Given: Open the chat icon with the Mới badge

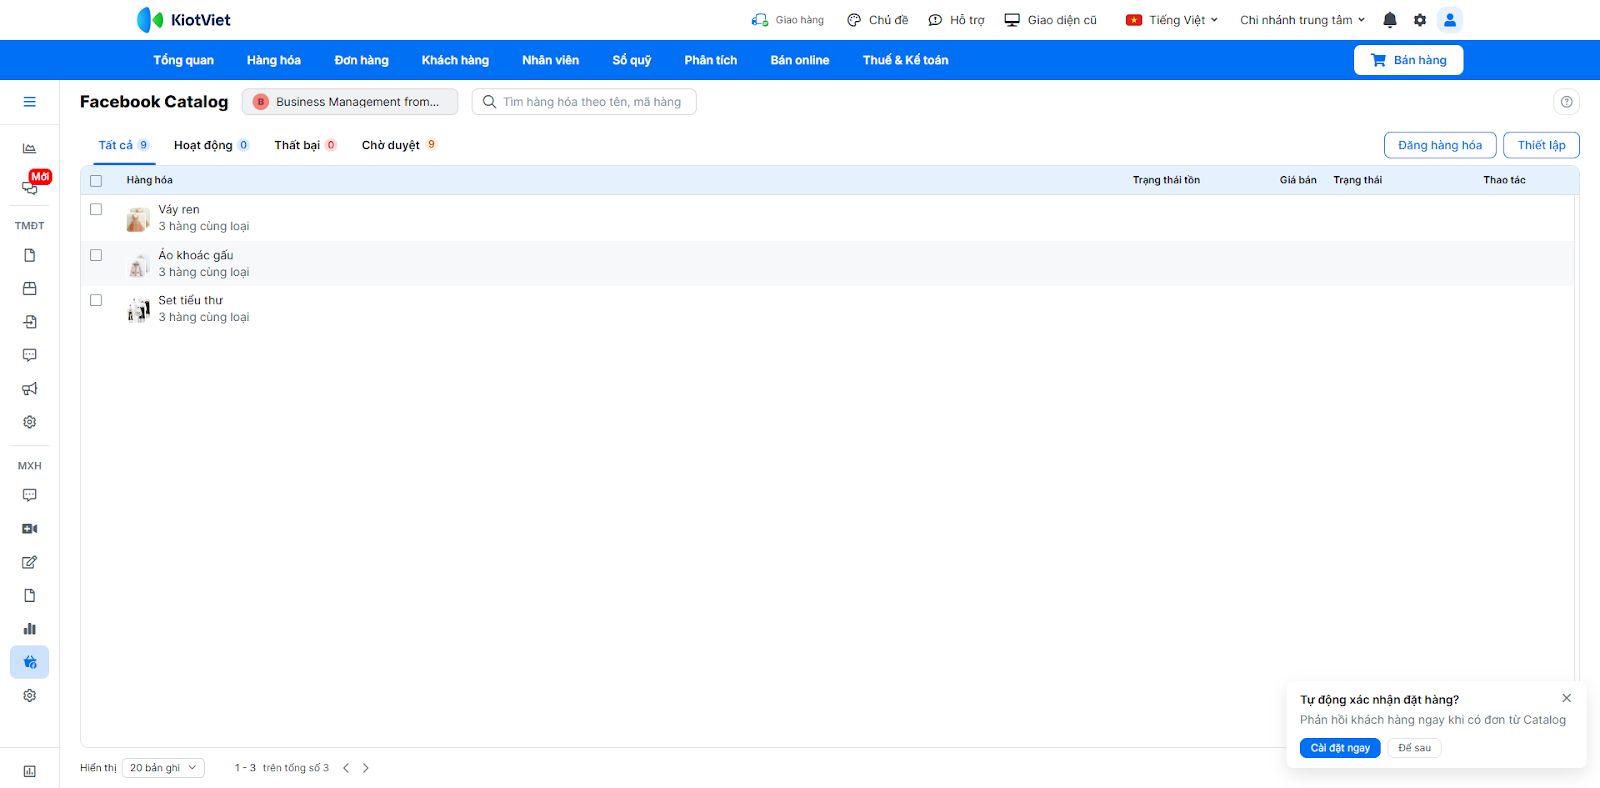Looking at the screenshot, I should pos(30,187).
